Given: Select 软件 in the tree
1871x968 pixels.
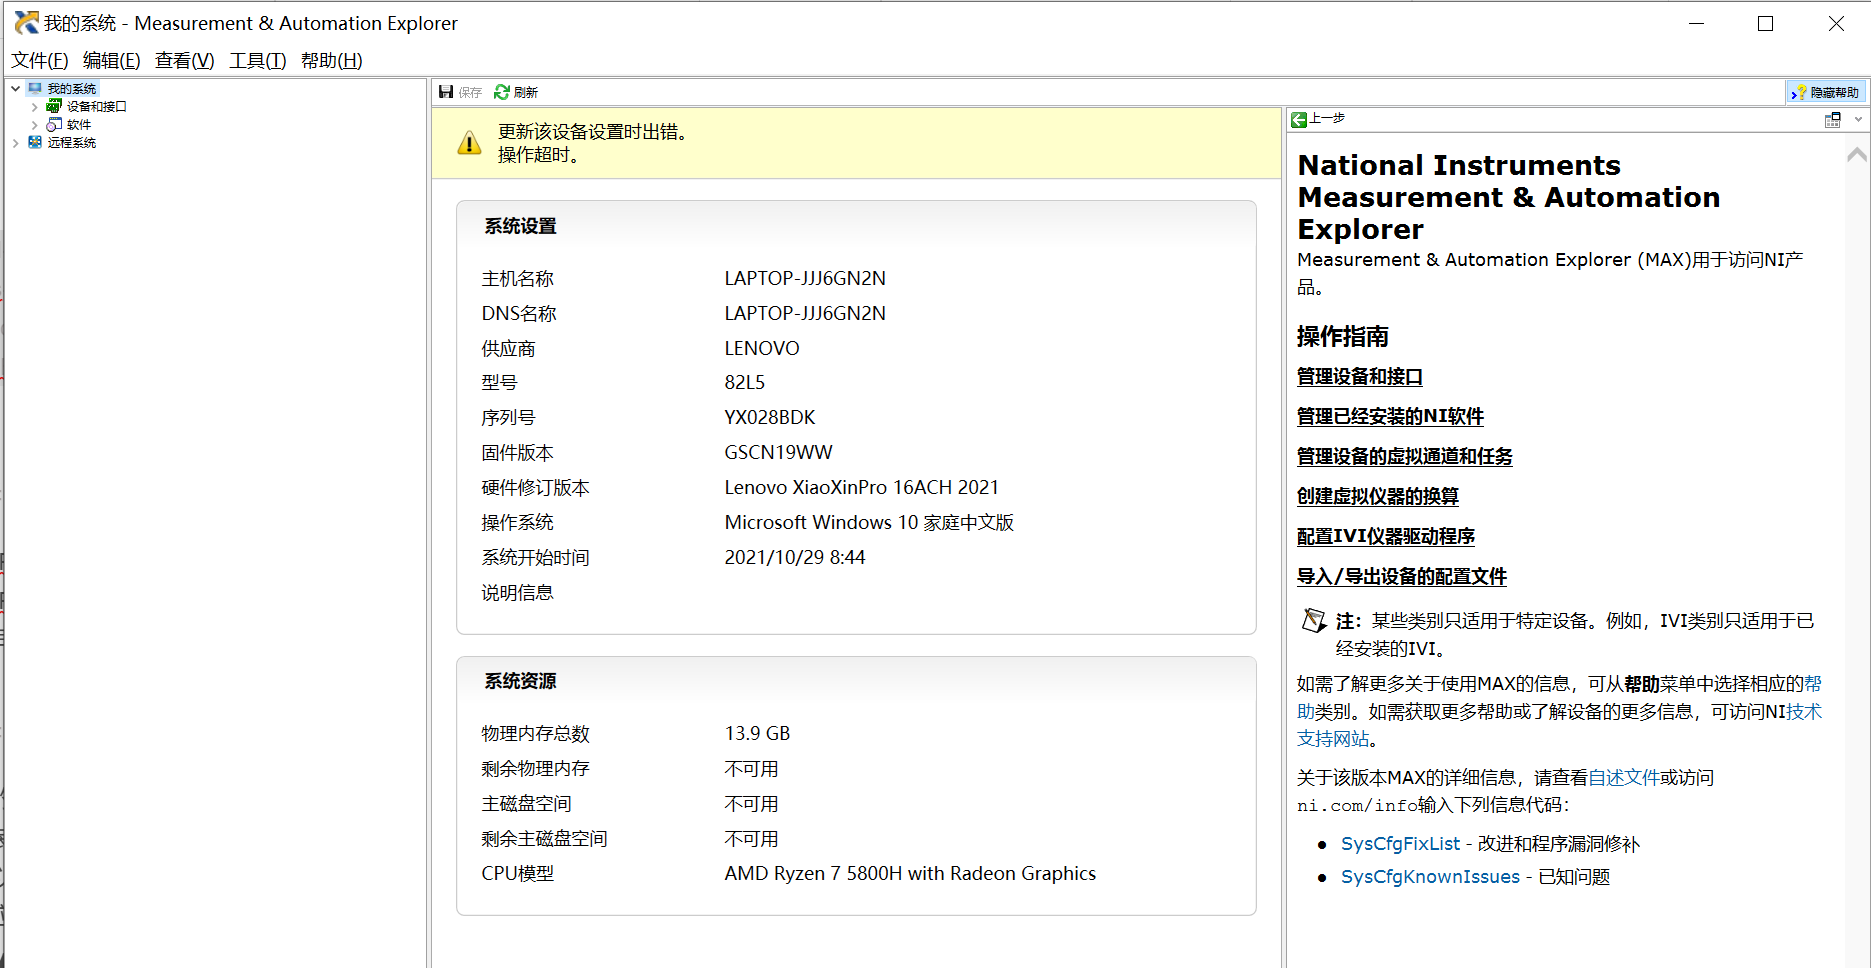Looking at the screenshot, I should click(x=78, y=125).
